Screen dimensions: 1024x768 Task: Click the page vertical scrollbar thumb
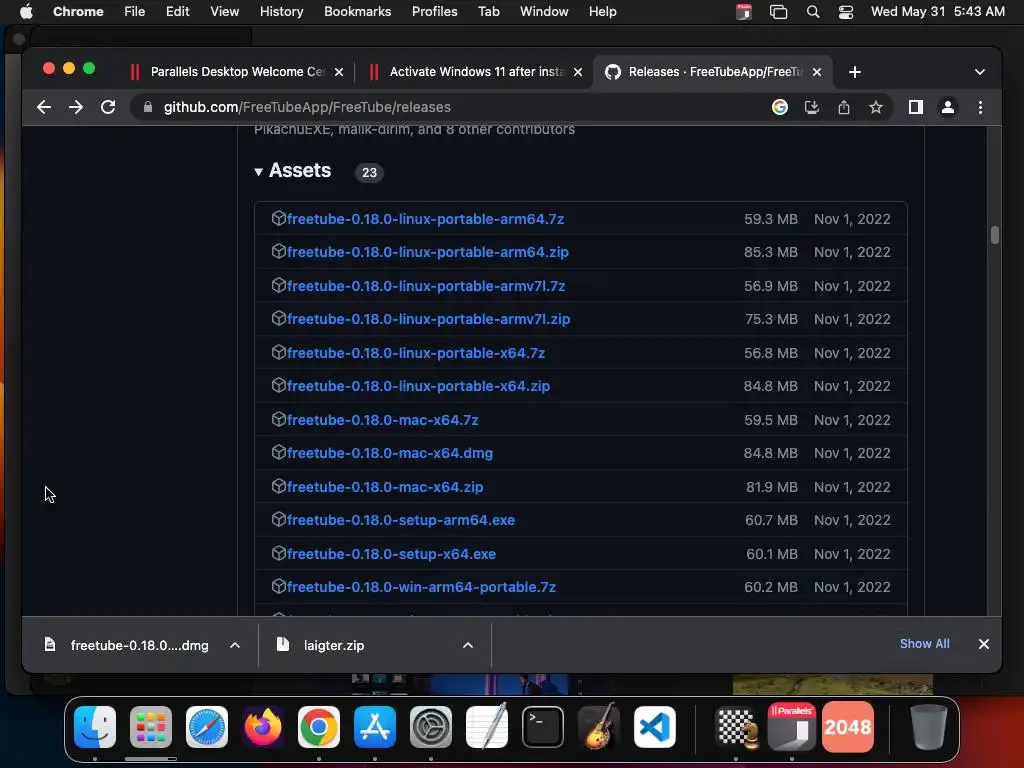pos(995,235)
